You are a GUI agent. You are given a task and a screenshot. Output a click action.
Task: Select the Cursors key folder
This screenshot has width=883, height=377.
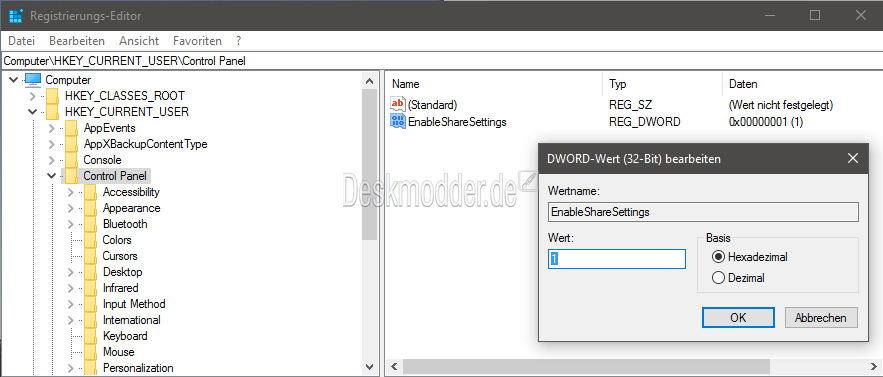pos(119,256)
